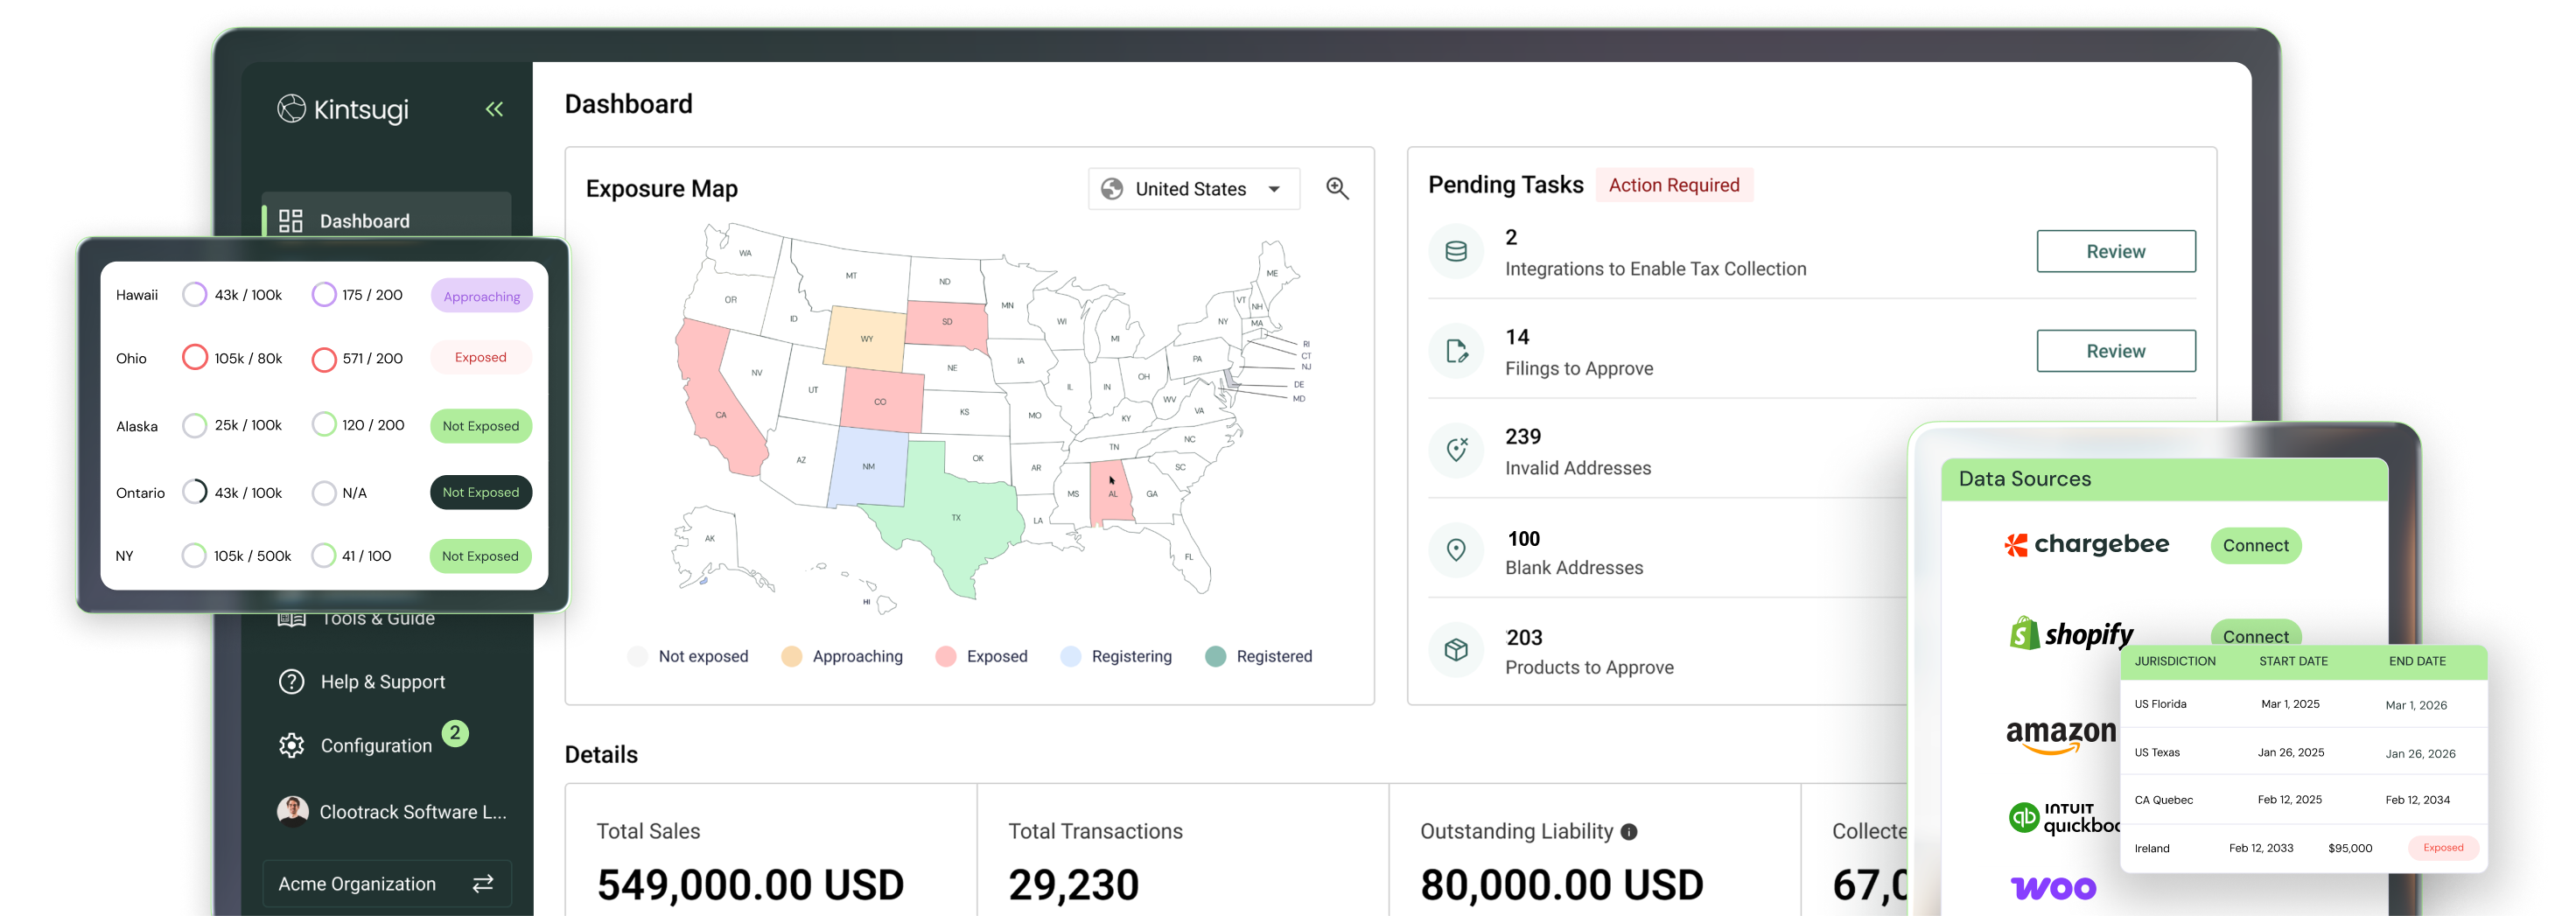Click the magnifier zoom icon on Exposure Map

1337,189
